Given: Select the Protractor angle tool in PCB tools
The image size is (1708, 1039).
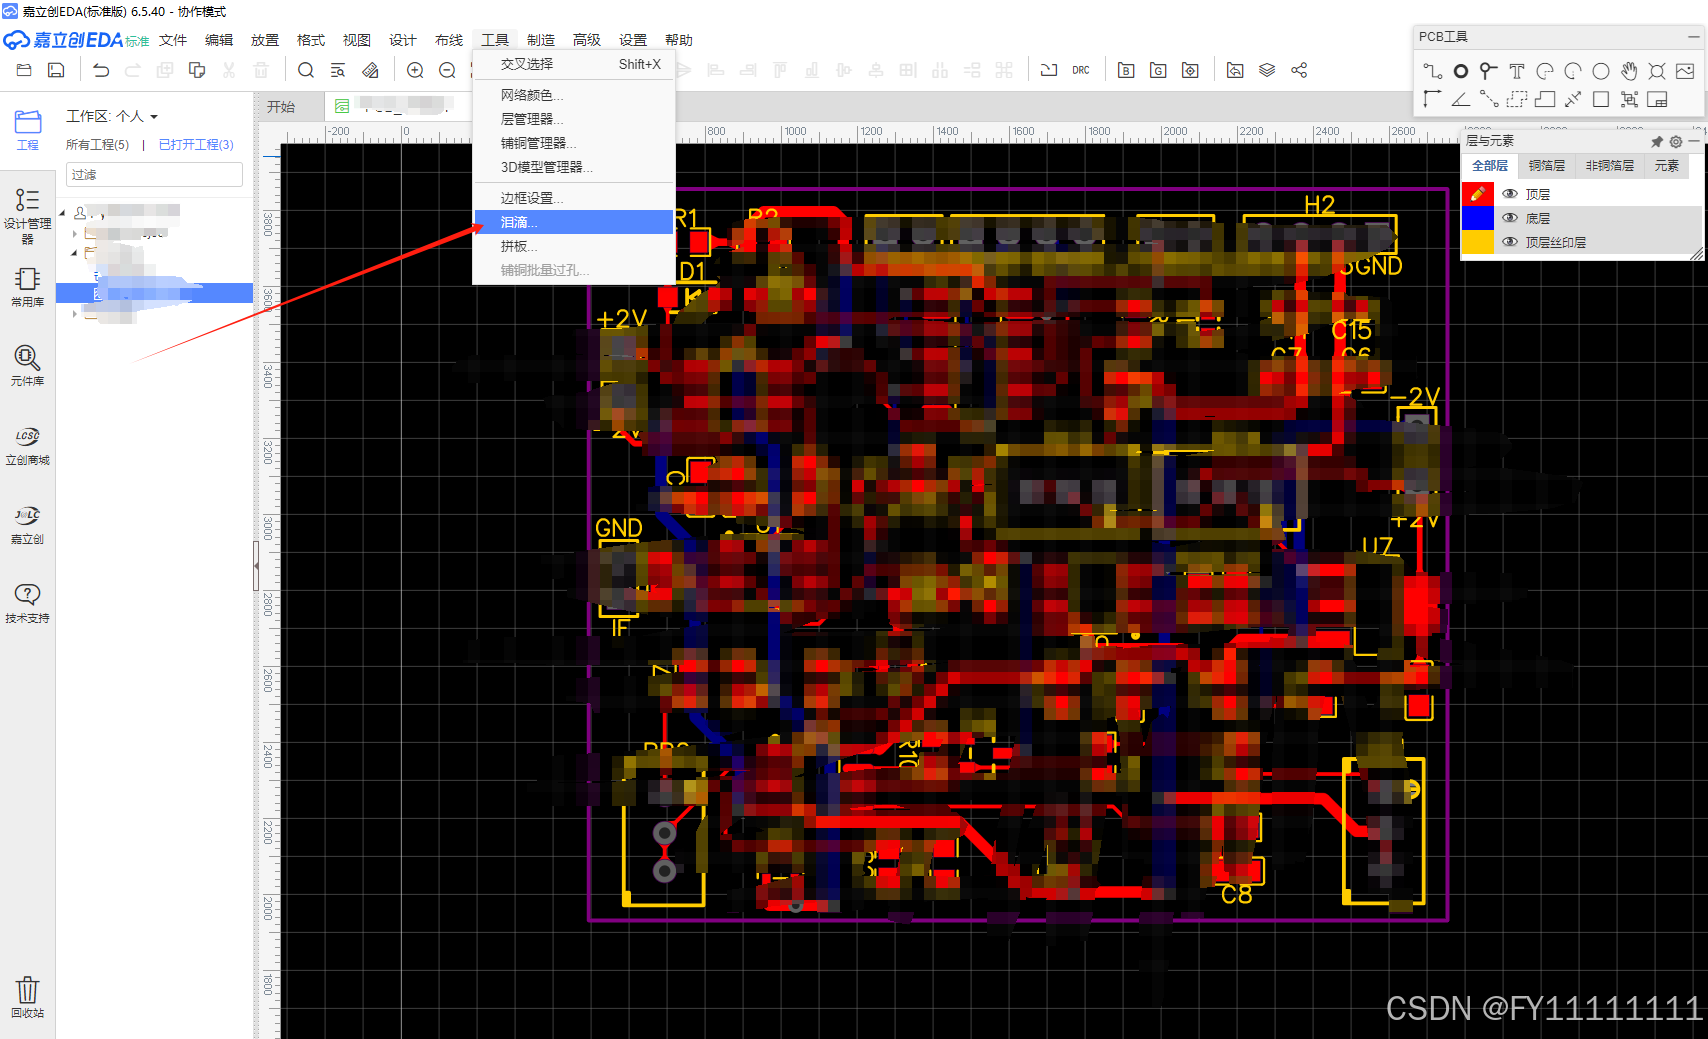Looking at the screenshot, I should (x=1461, y=99).
